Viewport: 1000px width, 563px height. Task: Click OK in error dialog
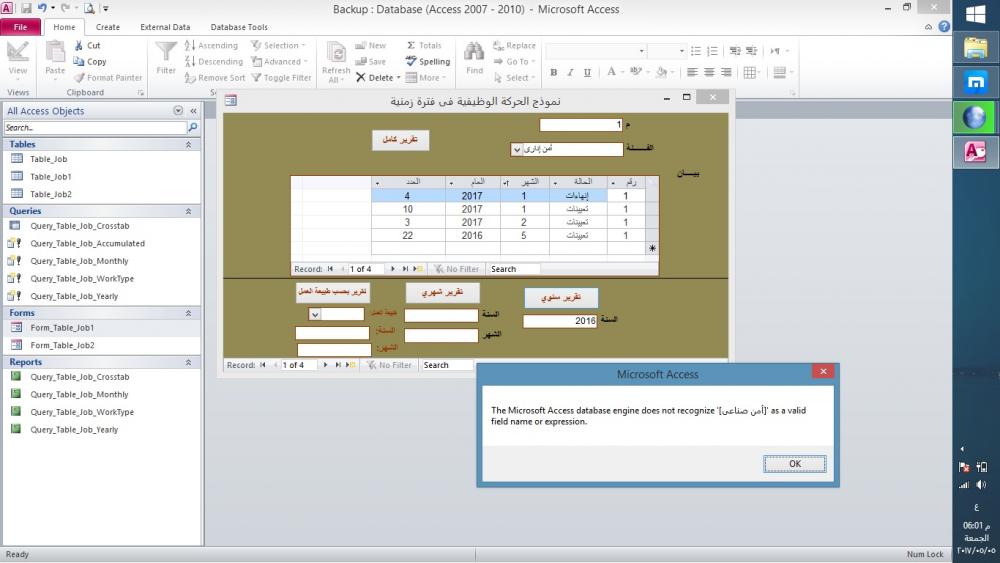pyautogui.click(x=795, y=464)
